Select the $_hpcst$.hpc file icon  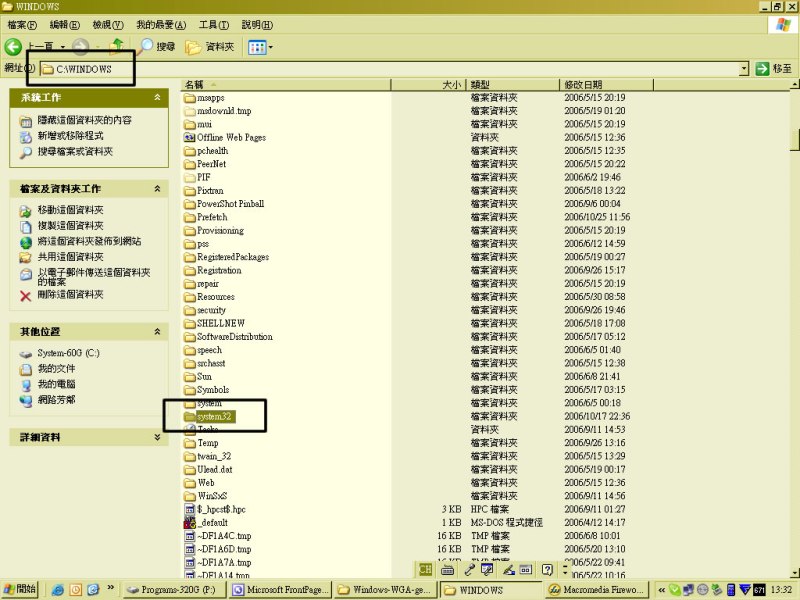190,509
